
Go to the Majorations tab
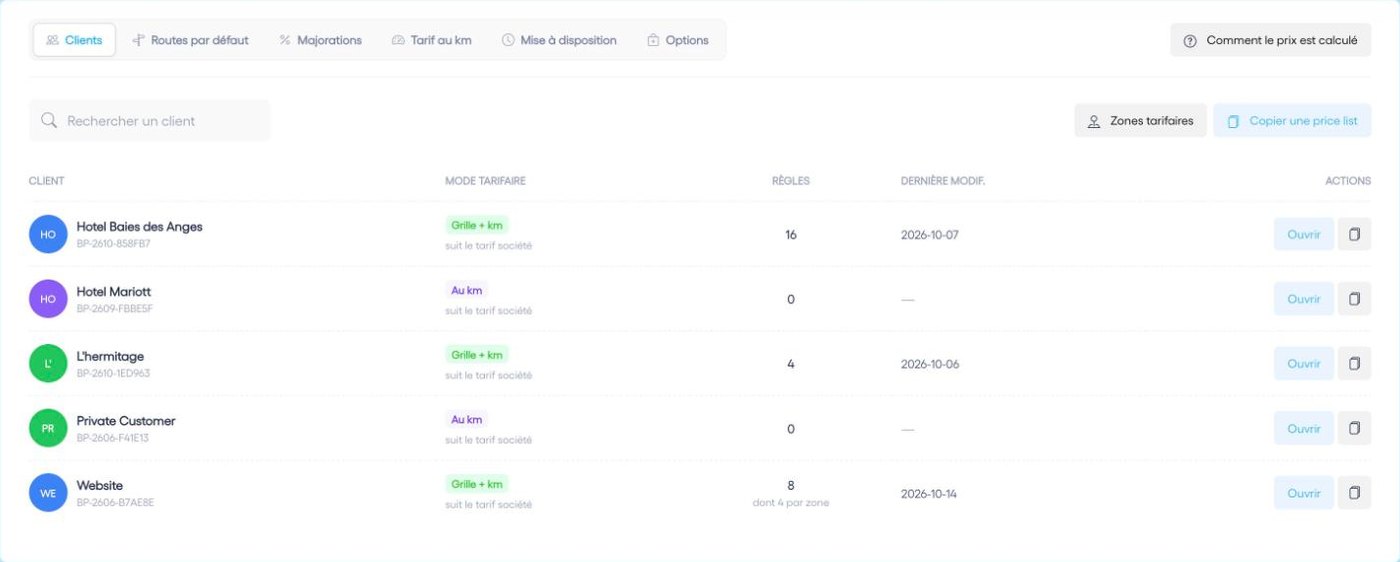coord(320,40)
